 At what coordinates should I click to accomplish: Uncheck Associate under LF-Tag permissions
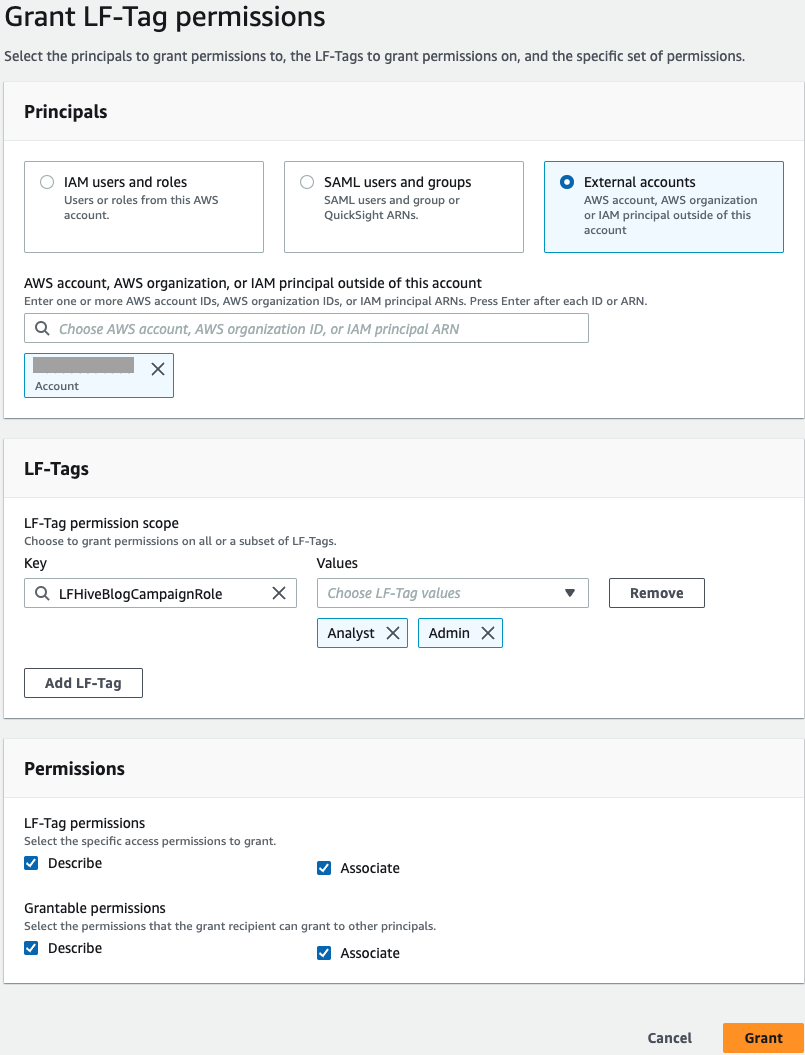[323, 868]
